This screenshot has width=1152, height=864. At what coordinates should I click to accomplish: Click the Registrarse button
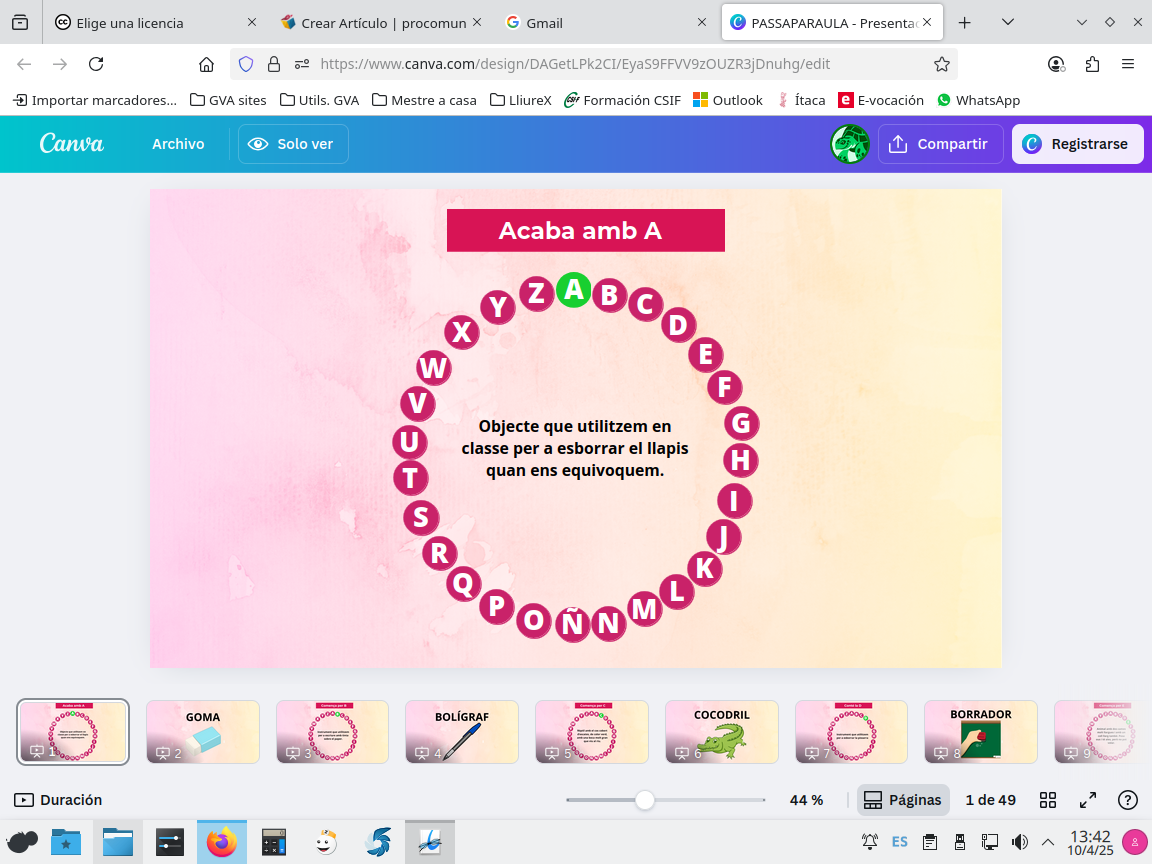[x=1076, y=144]
